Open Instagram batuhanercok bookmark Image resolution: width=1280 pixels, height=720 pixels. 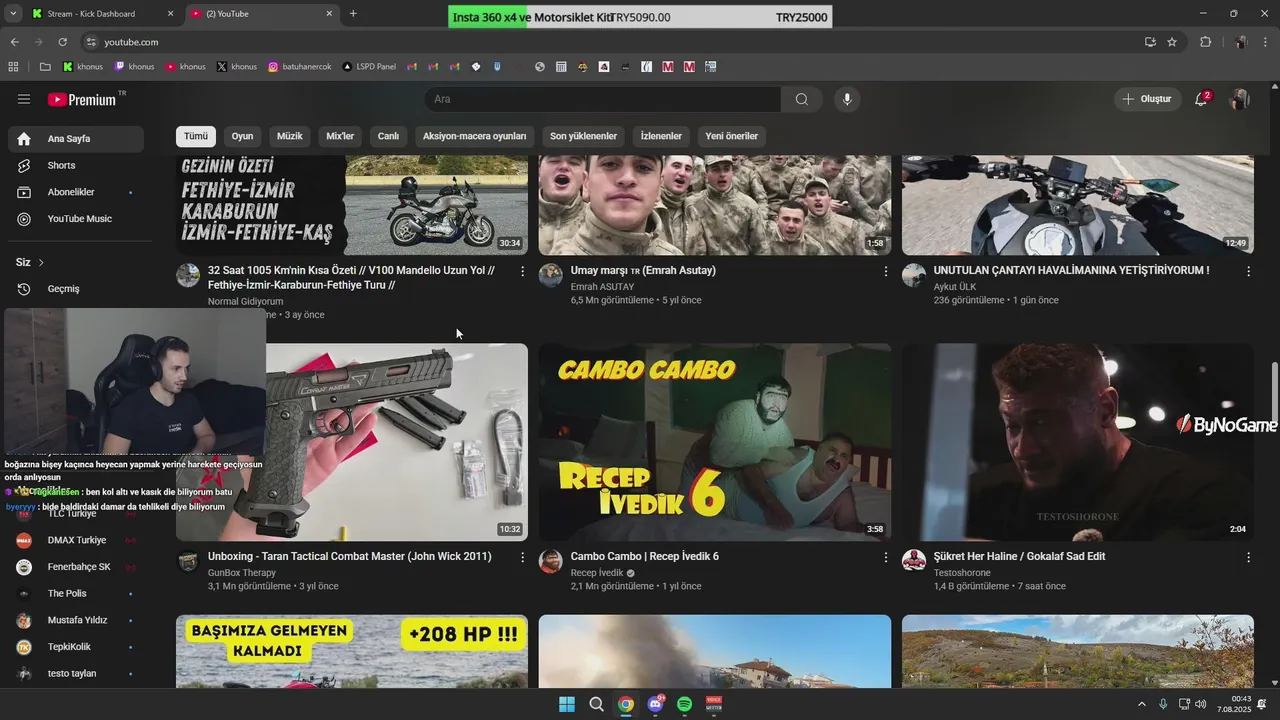click(299, 67)
